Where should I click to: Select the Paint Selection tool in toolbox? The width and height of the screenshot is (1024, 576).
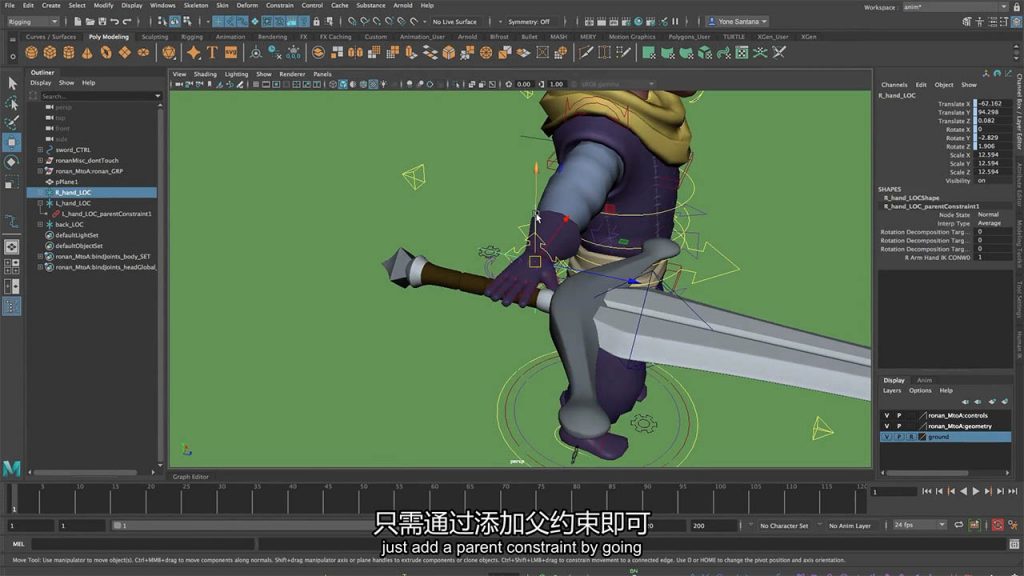coord(11,122)
